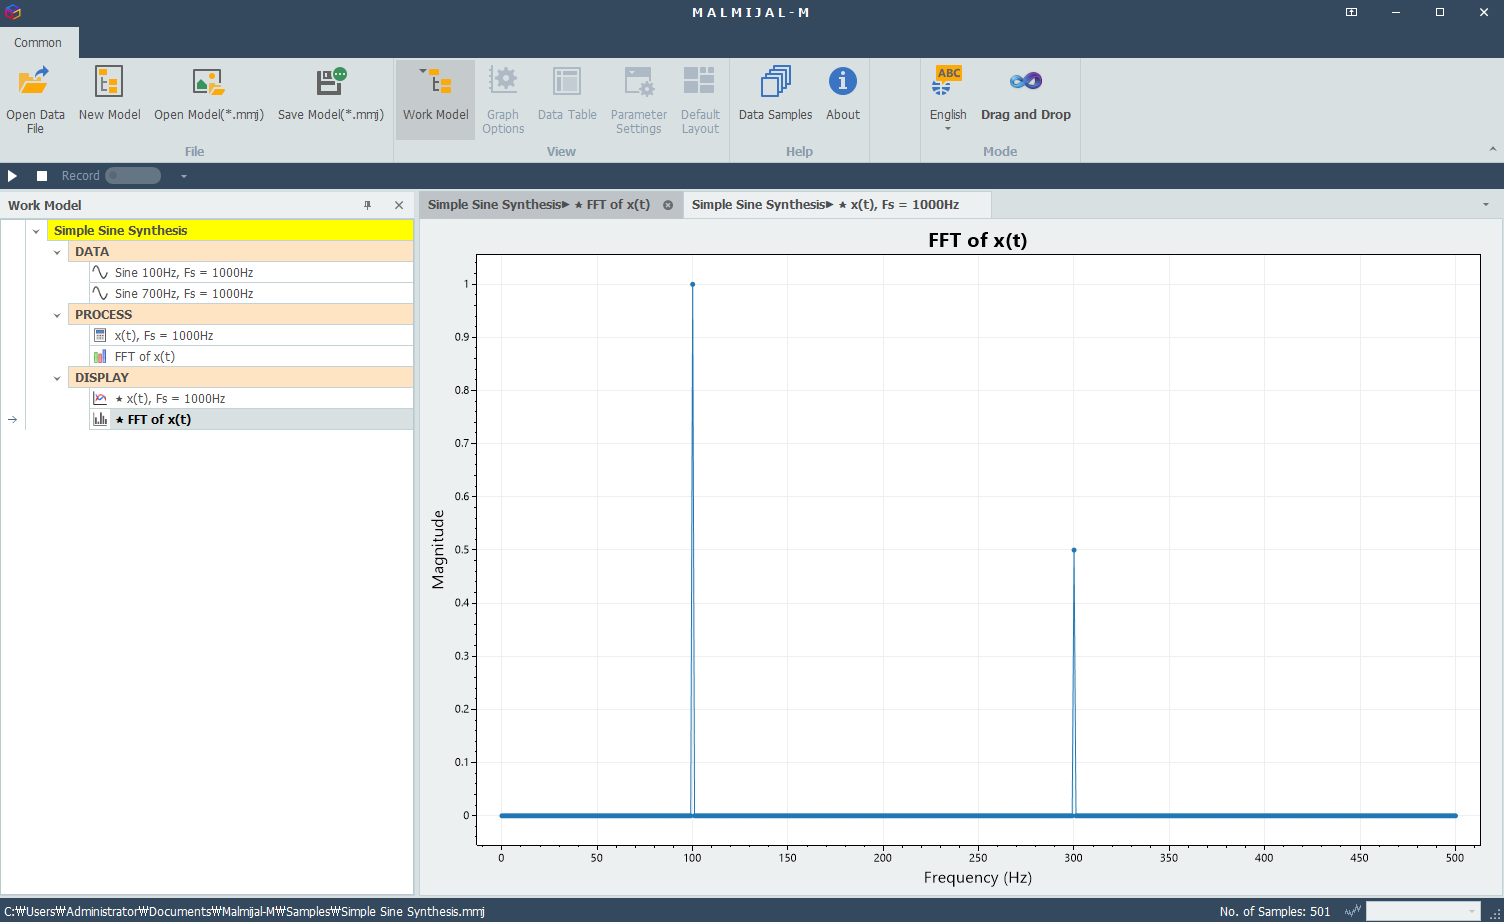Screen dimensions: 1504x922
Task: Collapse the PROCESS tree section
Action: 57,315
